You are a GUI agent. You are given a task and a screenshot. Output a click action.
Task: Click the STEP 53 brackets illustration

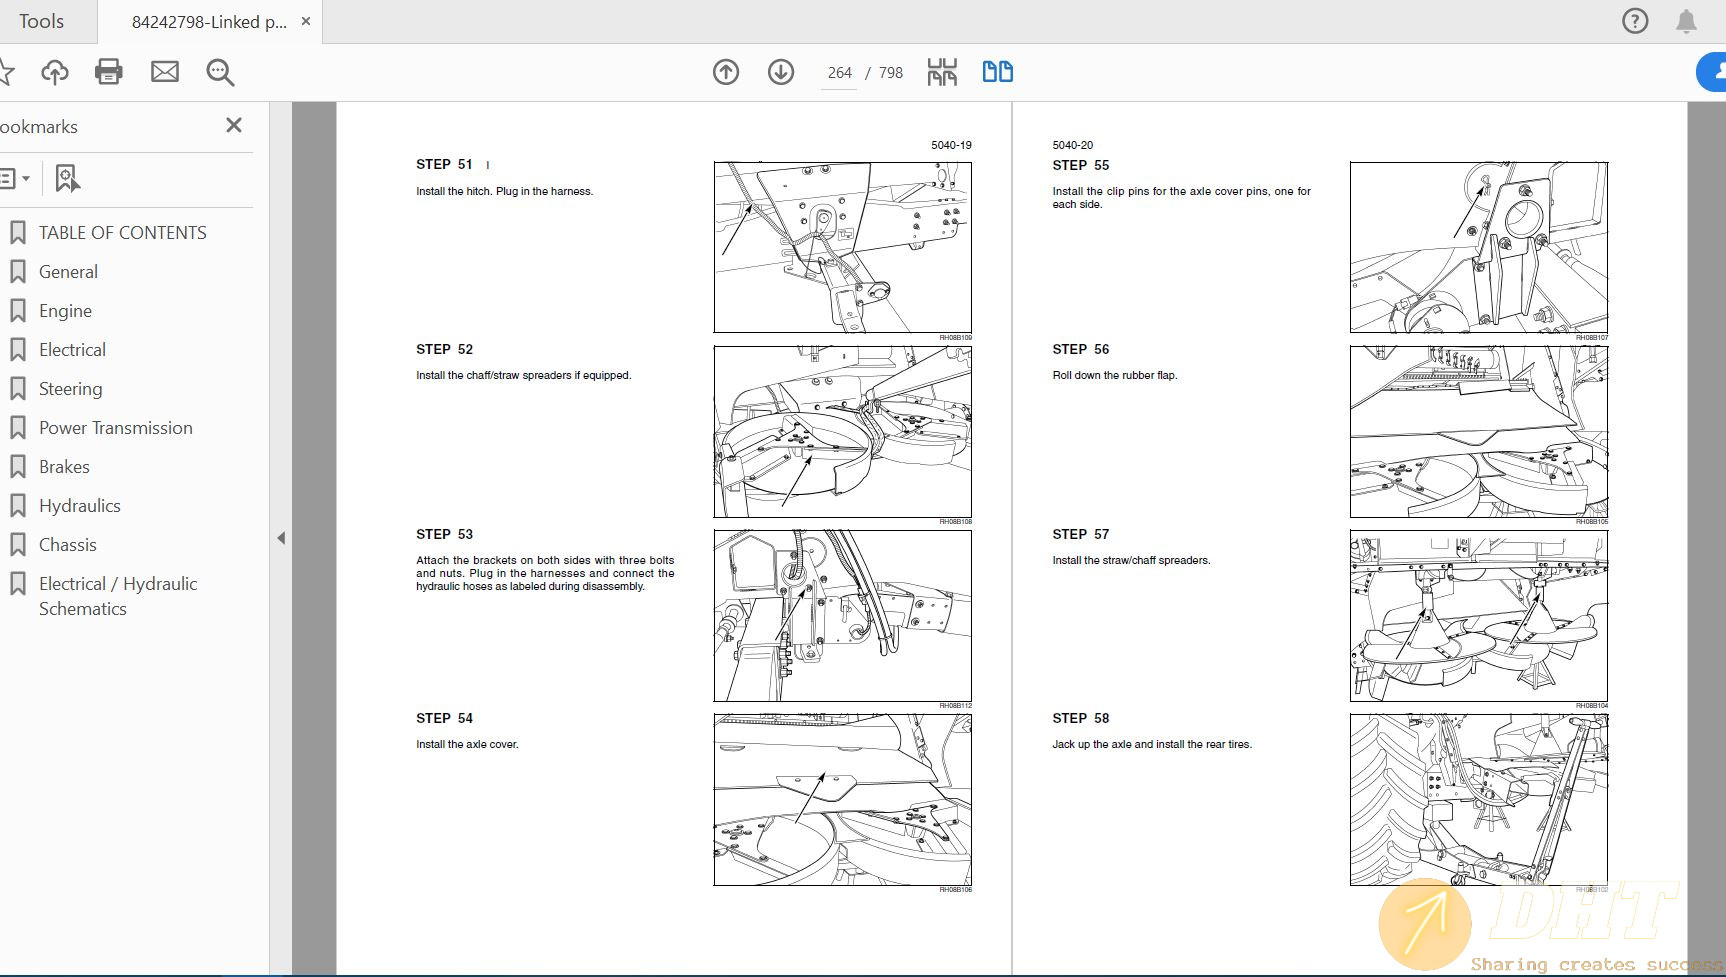point(842,616)
